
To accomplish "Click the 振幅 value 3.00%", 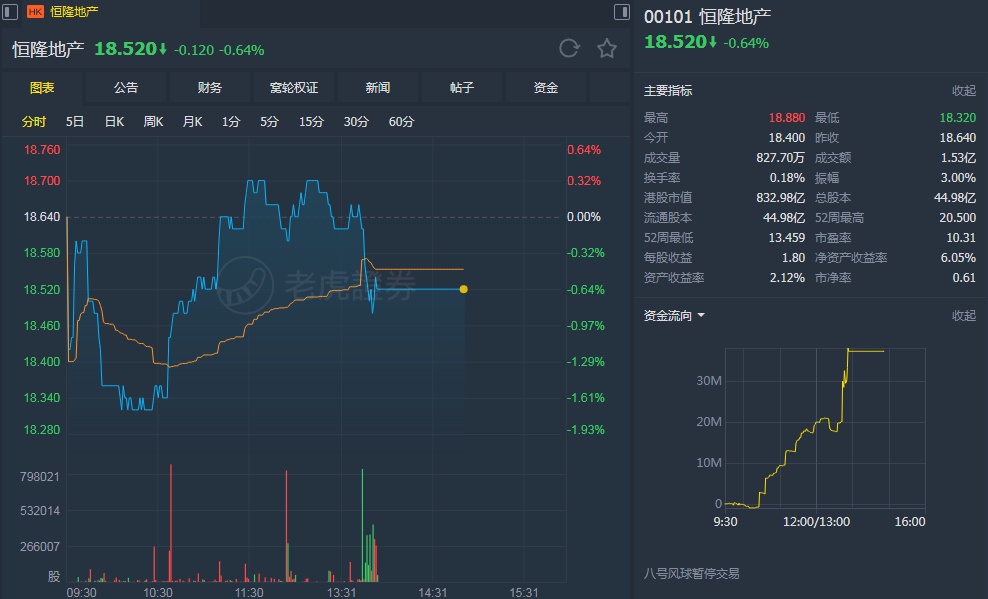I will [x=958, y=178].
